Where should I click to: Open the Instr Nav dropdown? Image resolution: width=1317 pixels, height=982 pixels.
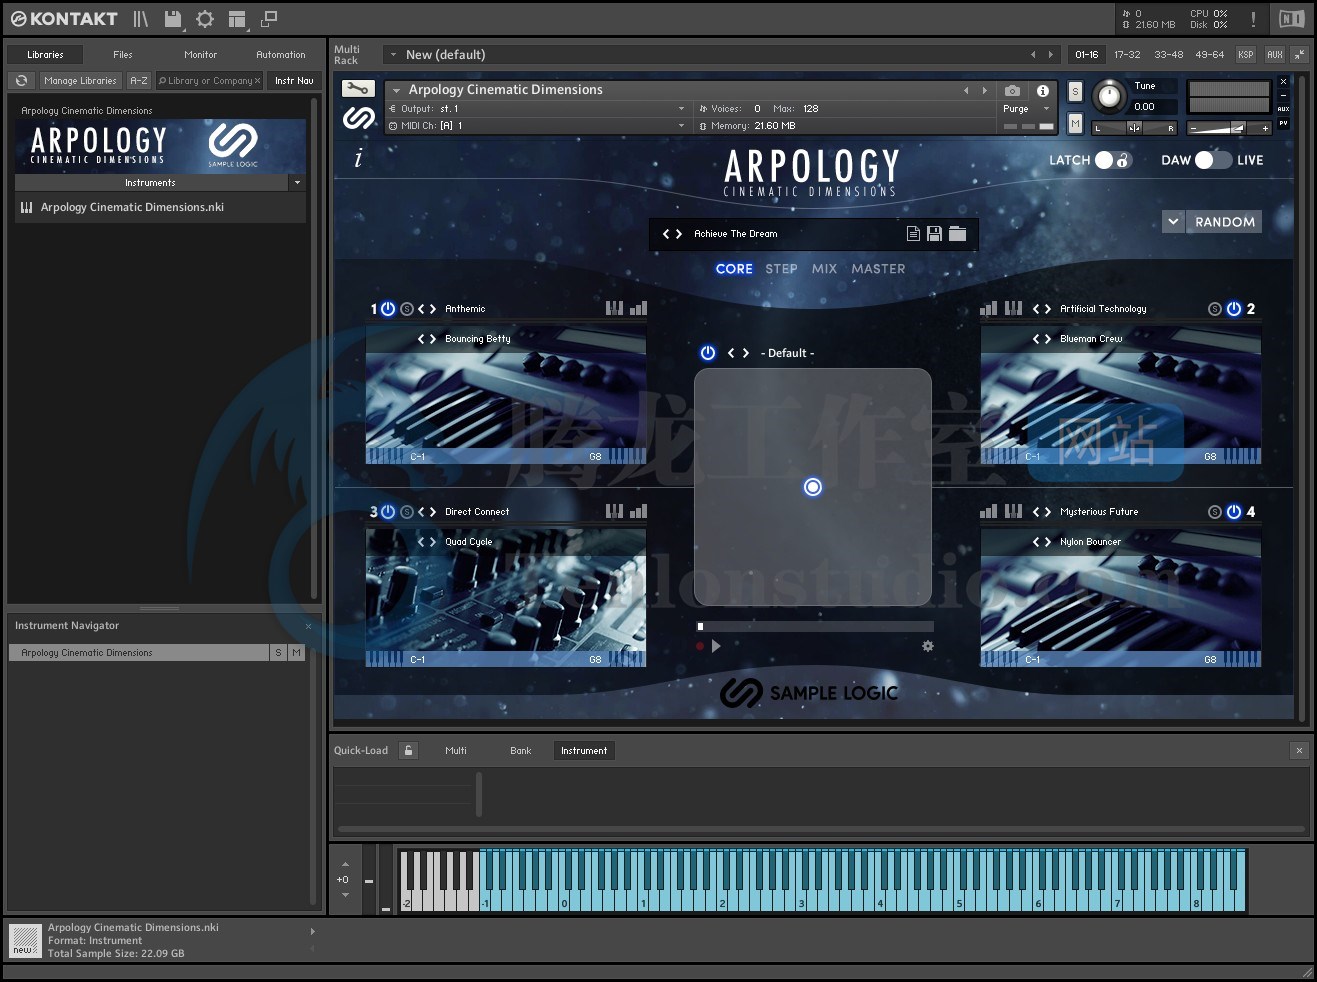(294, 81)
